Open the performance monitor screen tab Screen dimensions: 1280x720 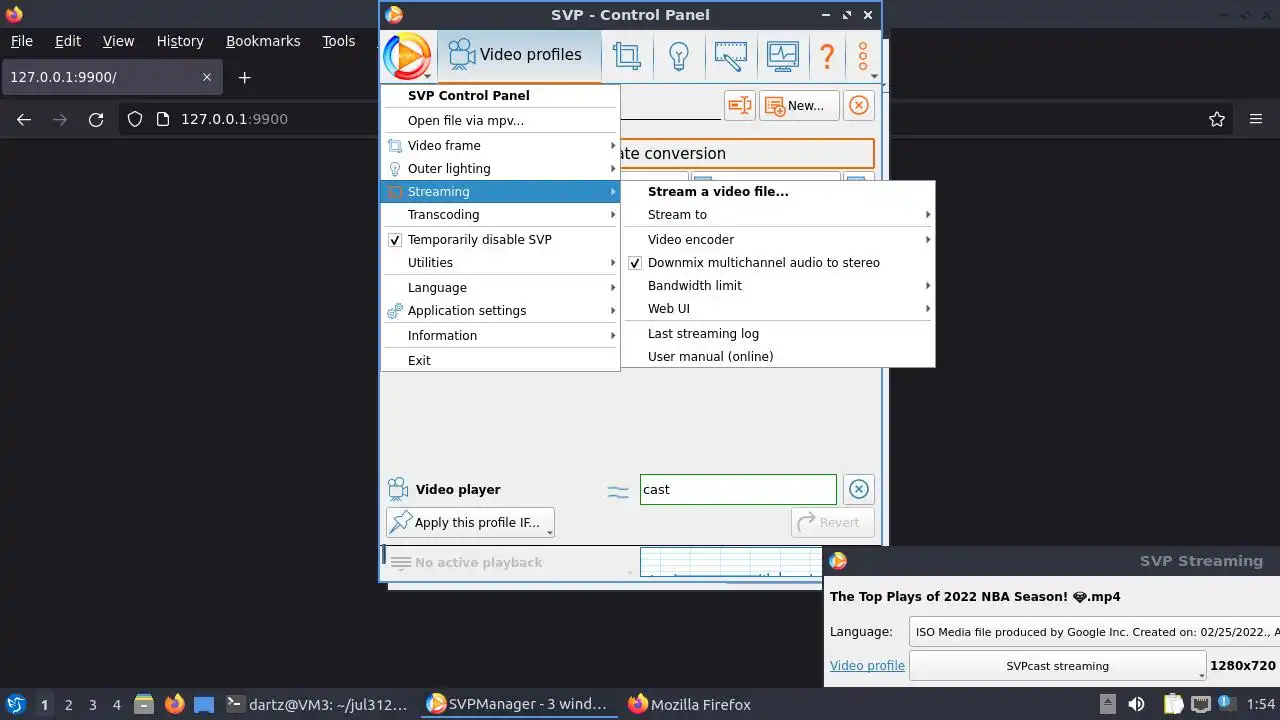pyautogui.click(x=783, y=55)
